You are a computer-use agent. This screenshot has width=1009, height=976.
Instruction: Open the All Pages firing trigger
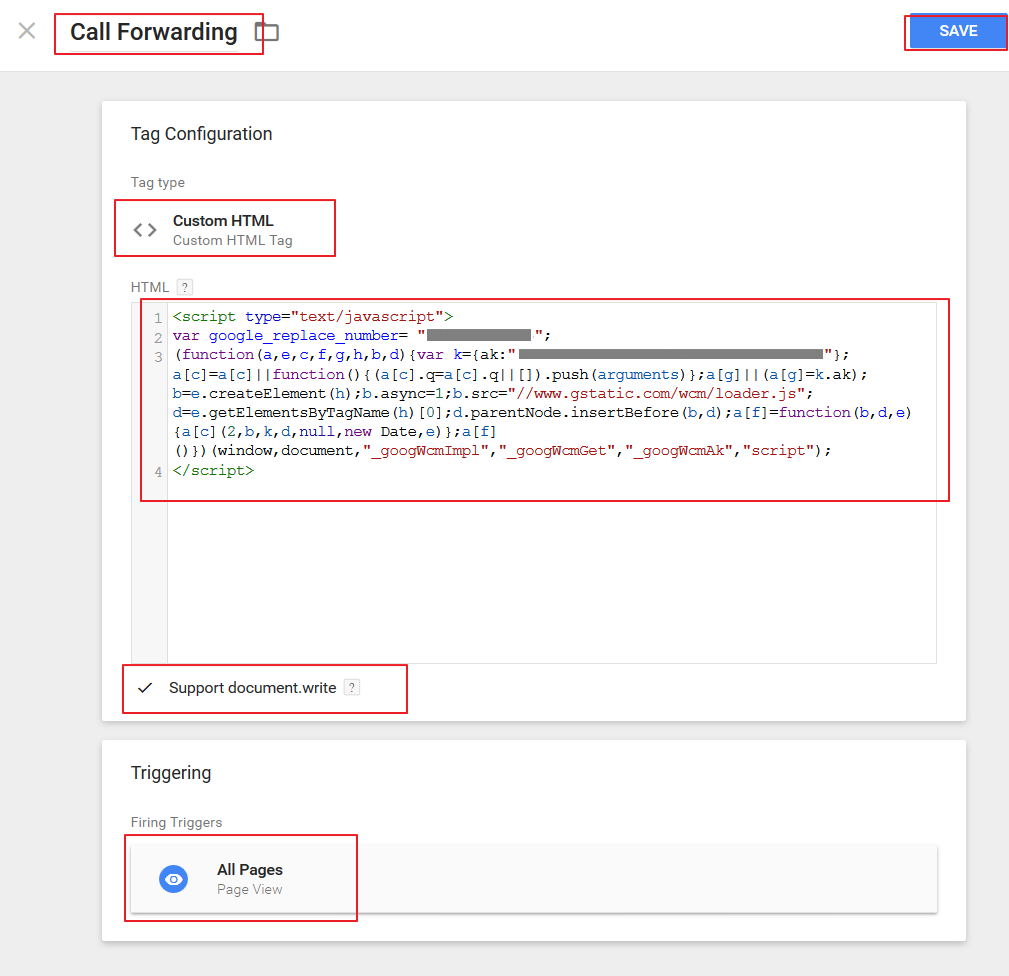click(x=533, y=879)
